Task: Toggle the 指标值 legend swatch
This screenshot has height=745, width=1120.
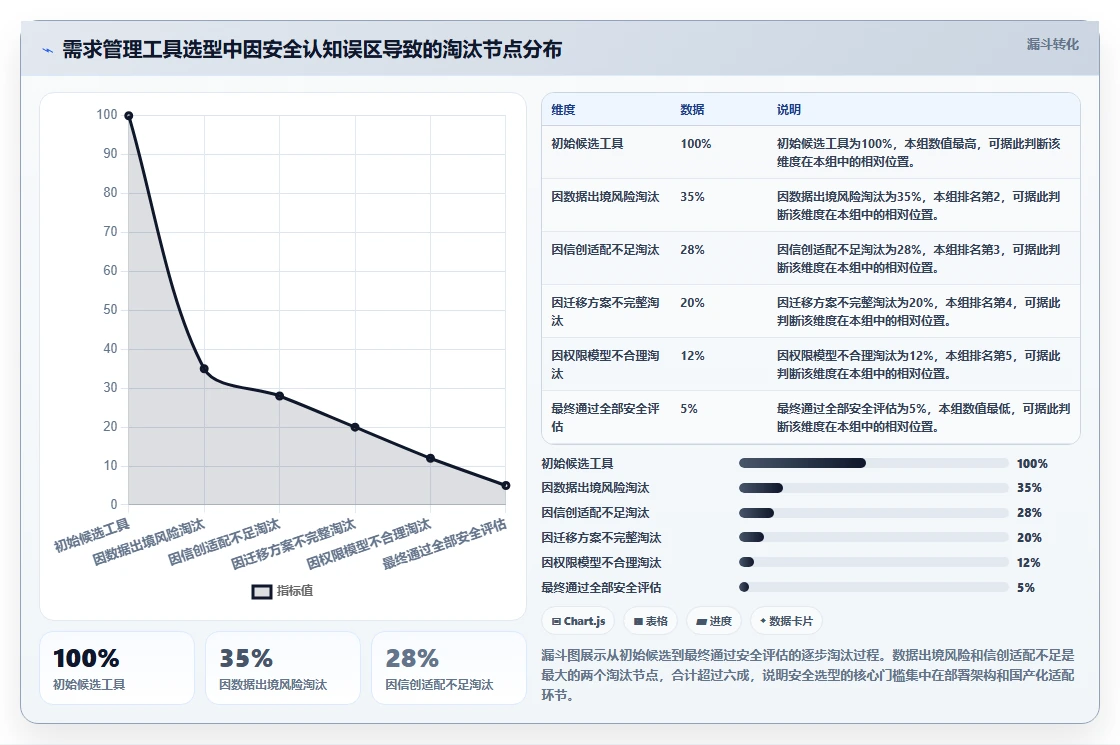Action: click(261, 591)
